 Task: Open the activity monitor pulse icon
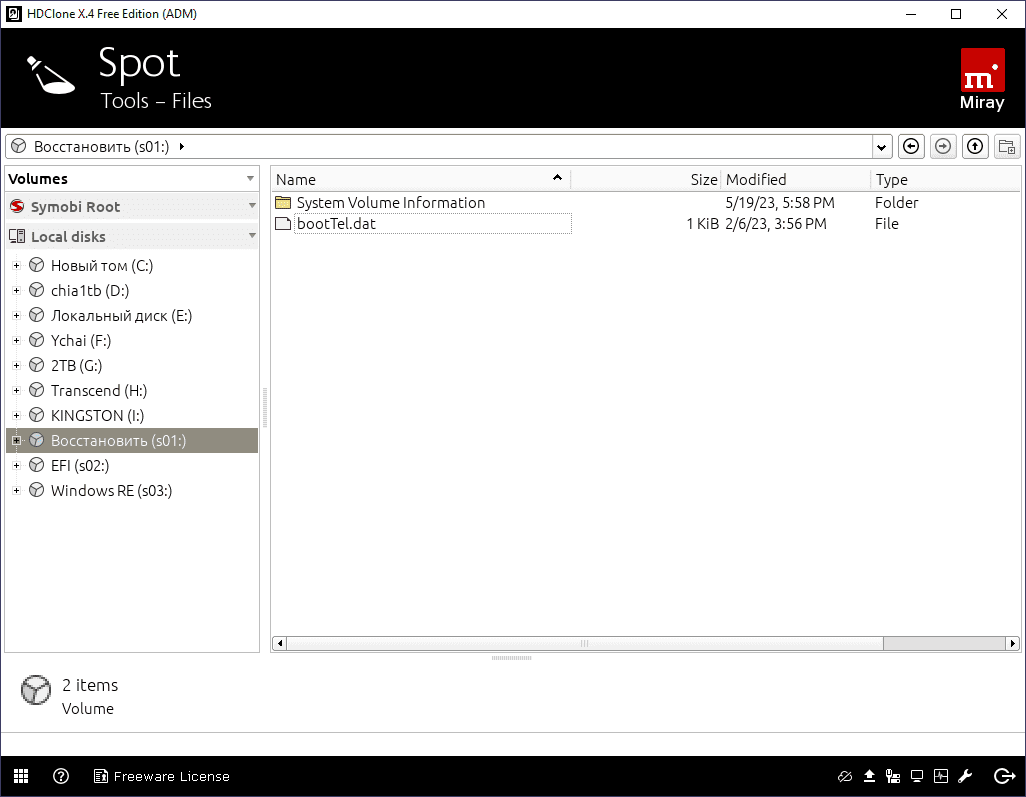(x=941, y=776)
